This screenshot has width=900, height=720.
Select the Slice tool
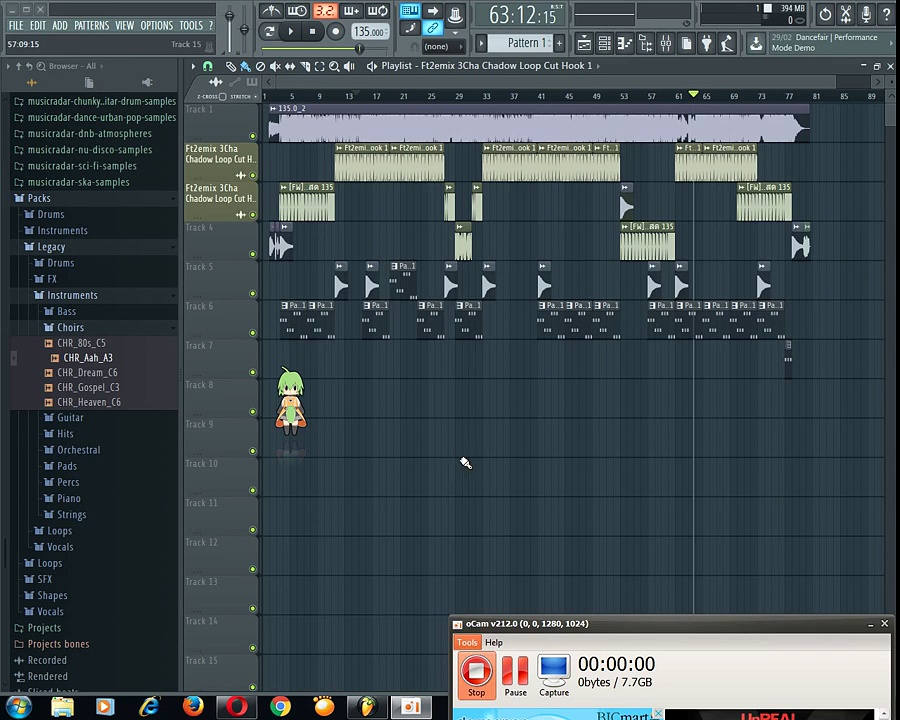click(305, 67)
